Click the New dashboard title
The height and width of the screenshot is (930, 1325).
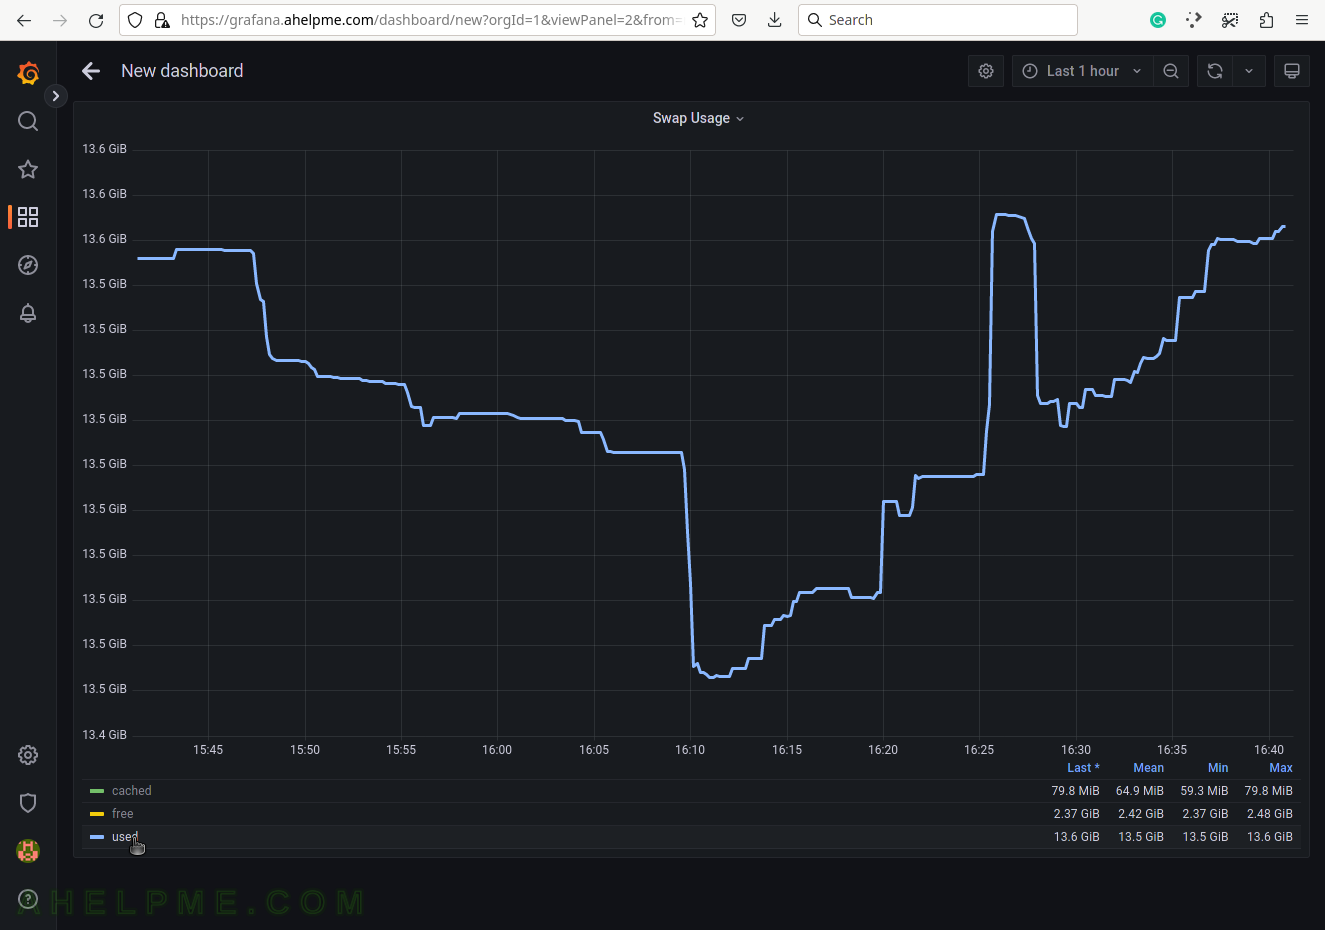click(x=182, y=71)
